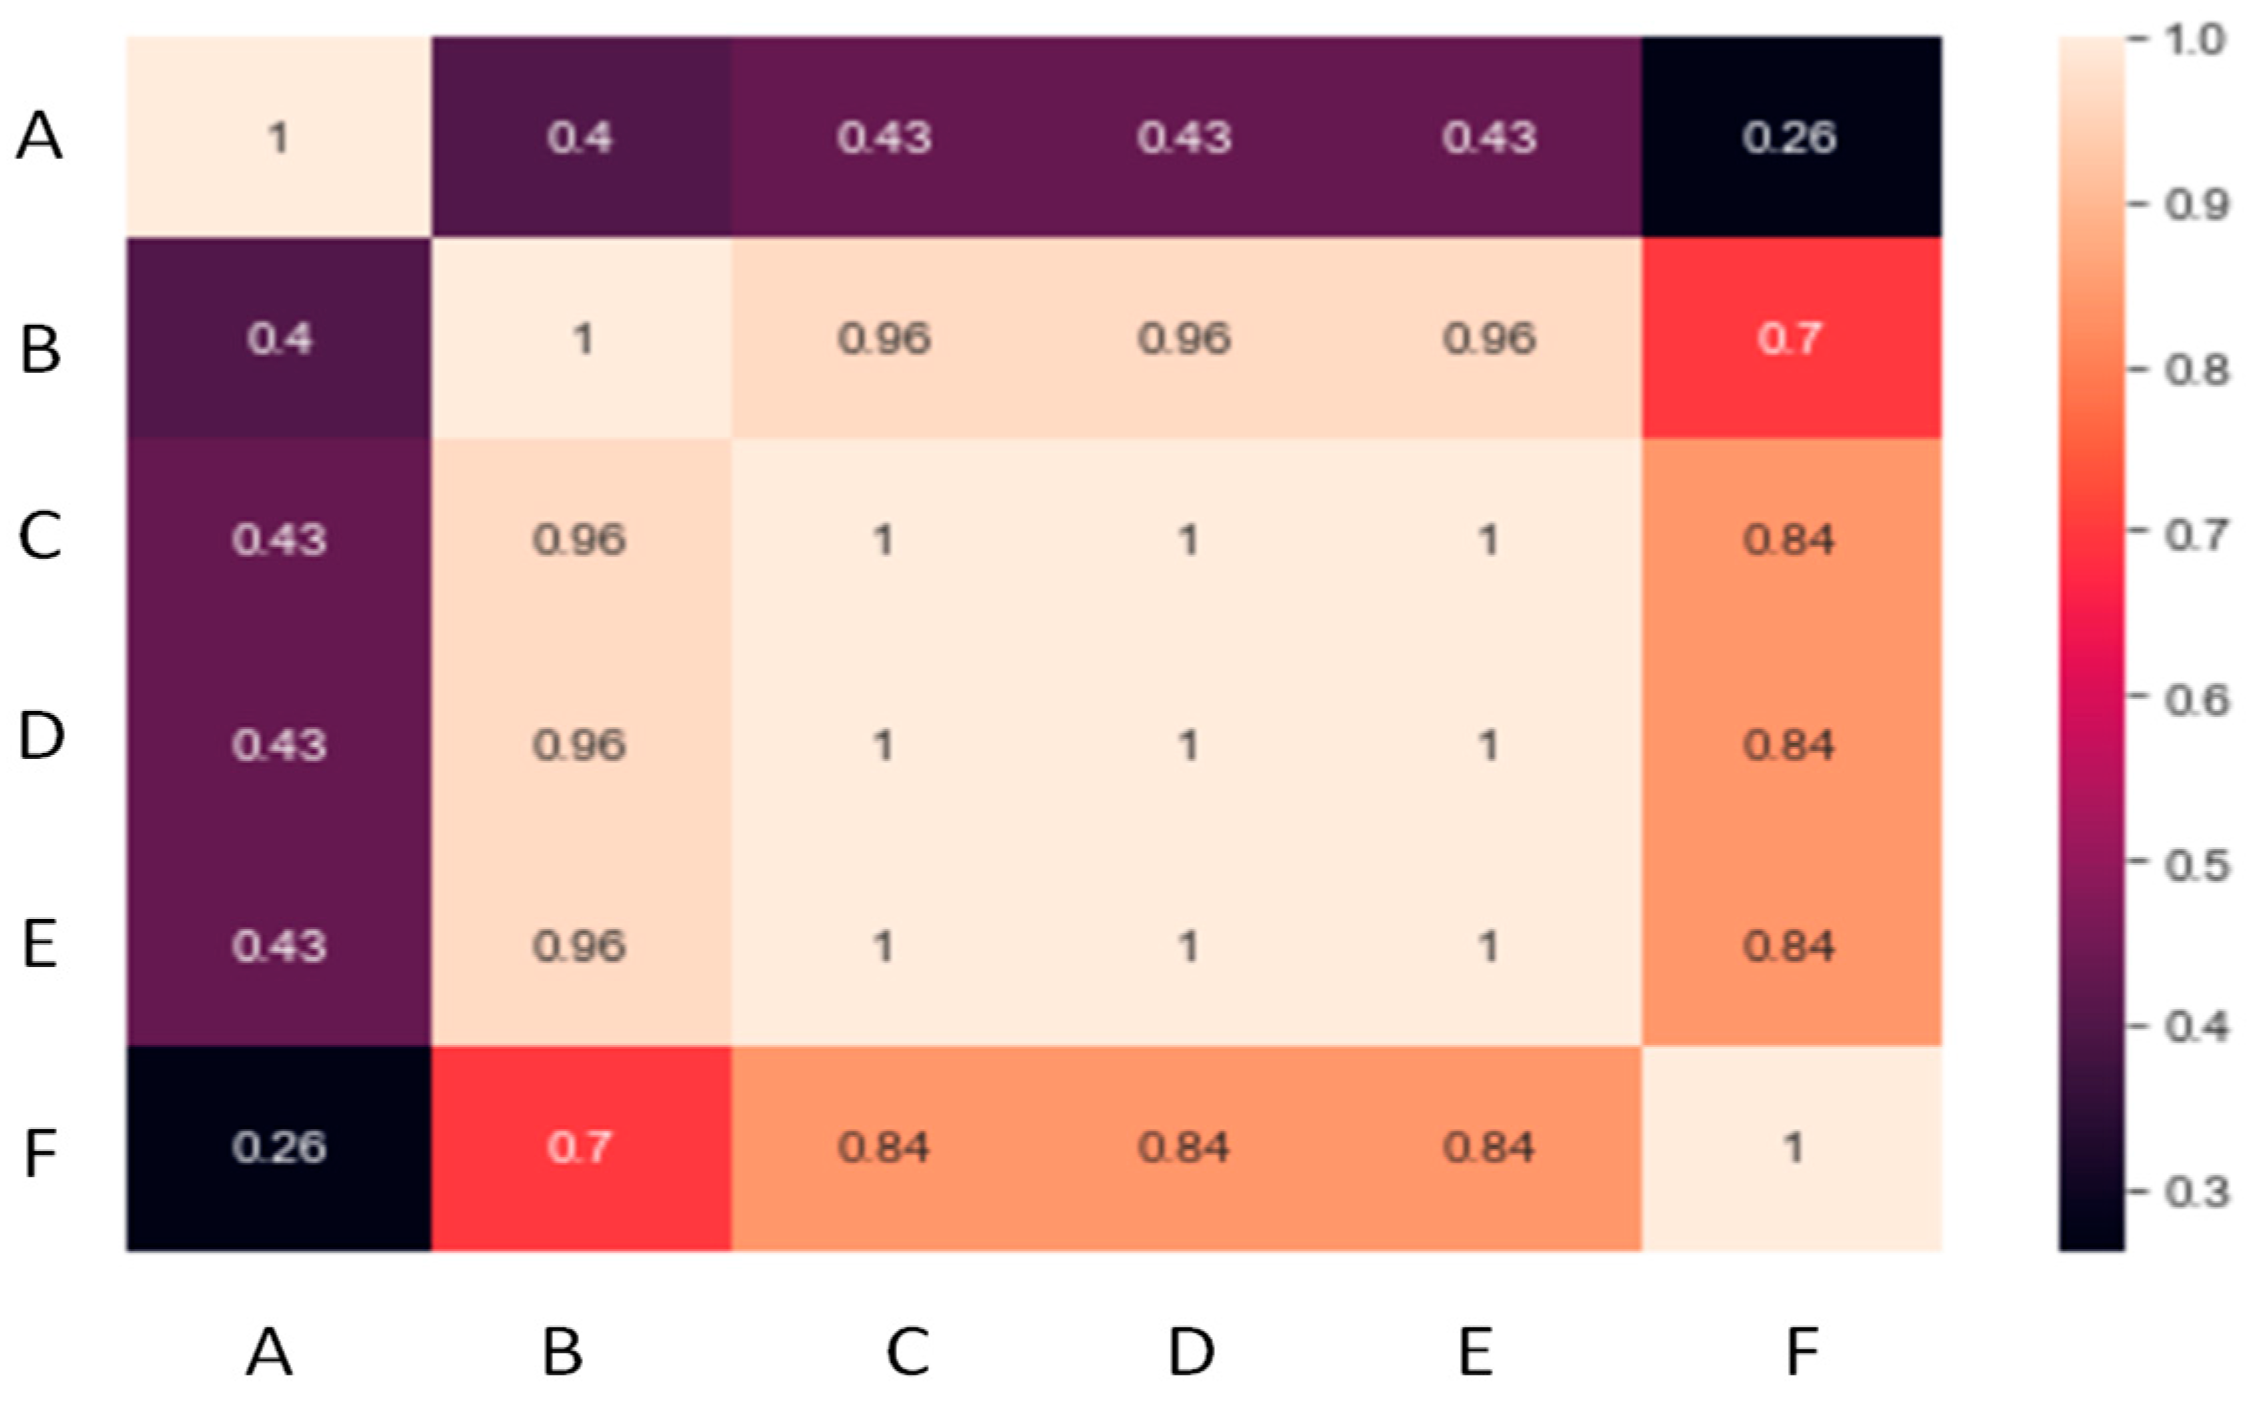Click the 0.4 cell in row A
Image resolution: width=2251 pixels, height=1408 pixels.
(580, 137)
